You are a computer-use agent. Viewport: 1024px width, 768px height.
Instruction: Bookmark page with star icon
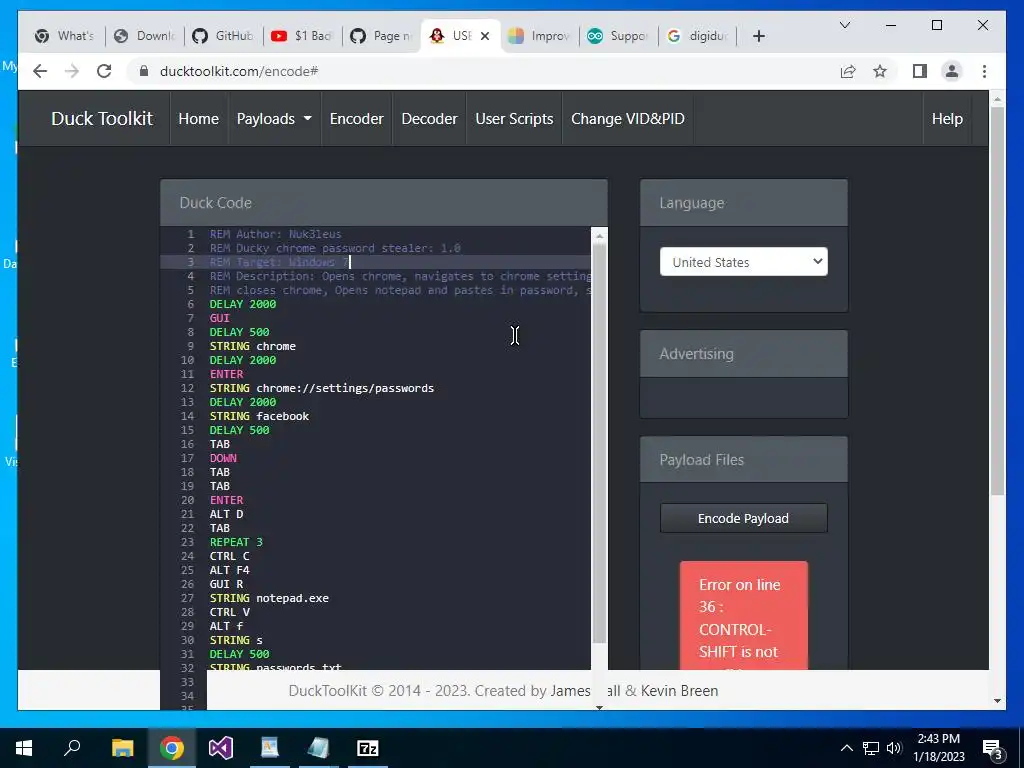click(880, 71)
